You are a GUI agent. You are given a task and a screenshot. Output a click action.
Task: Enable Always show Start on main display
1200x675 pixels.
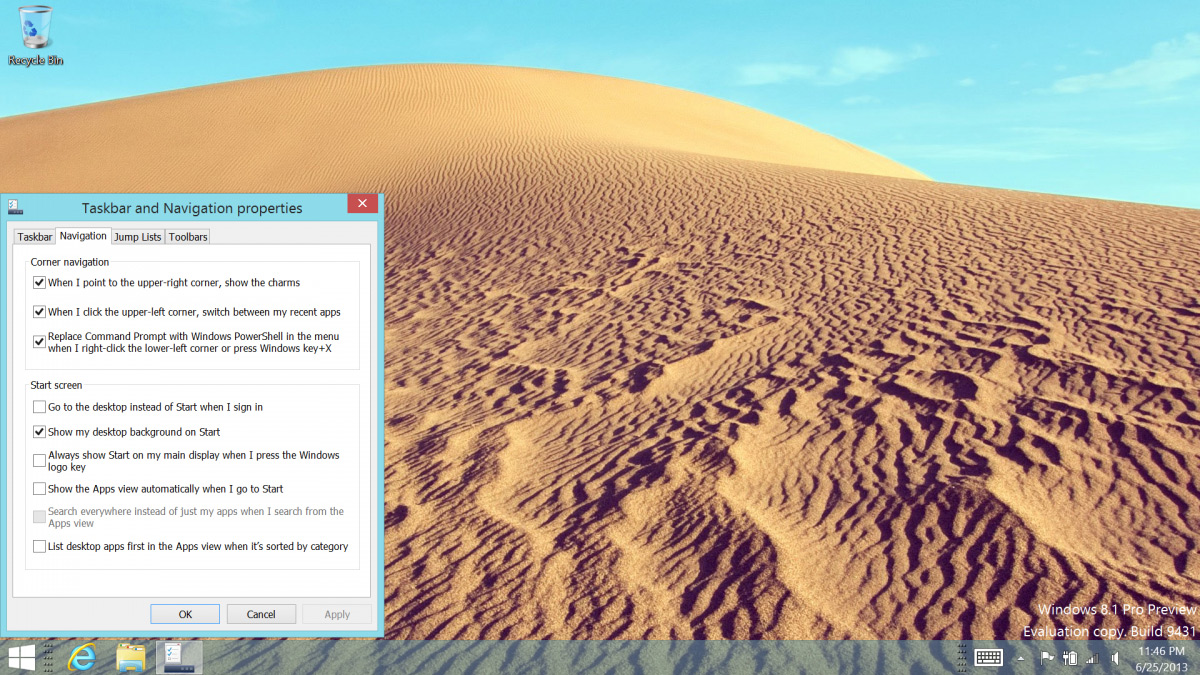39,461
